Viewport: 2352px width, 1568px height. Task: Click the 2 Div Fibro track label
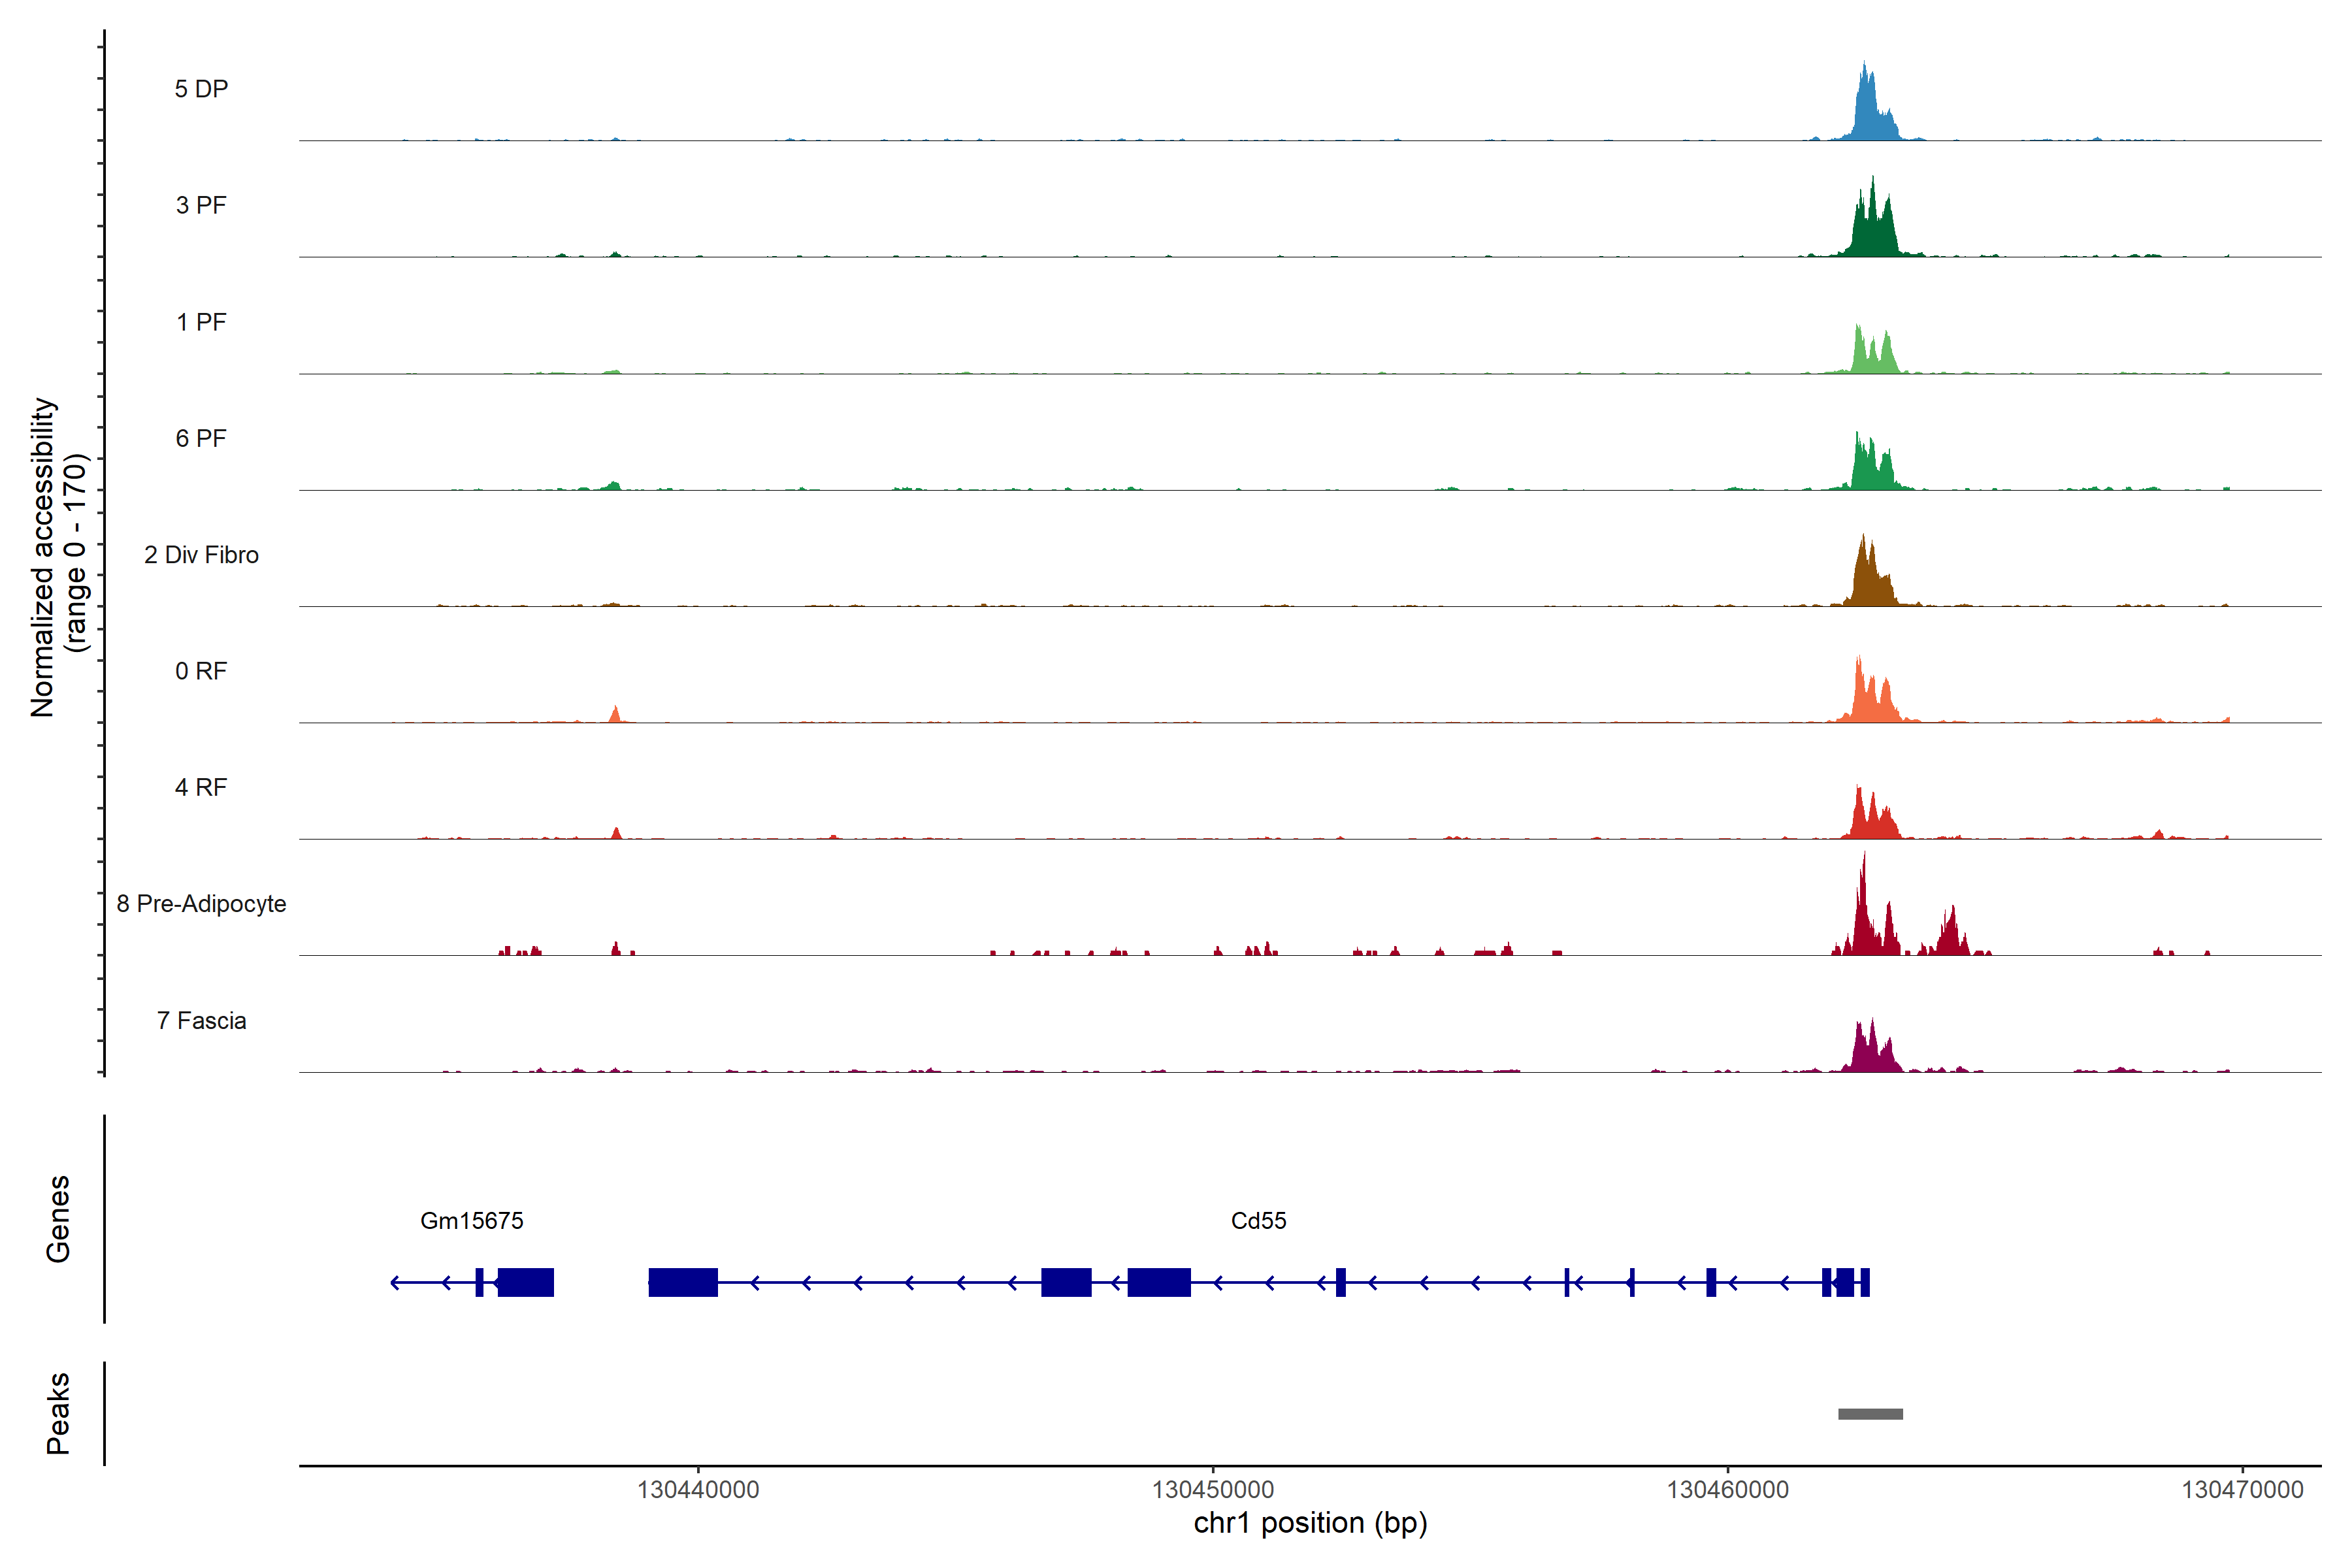(x=201, y=555)
